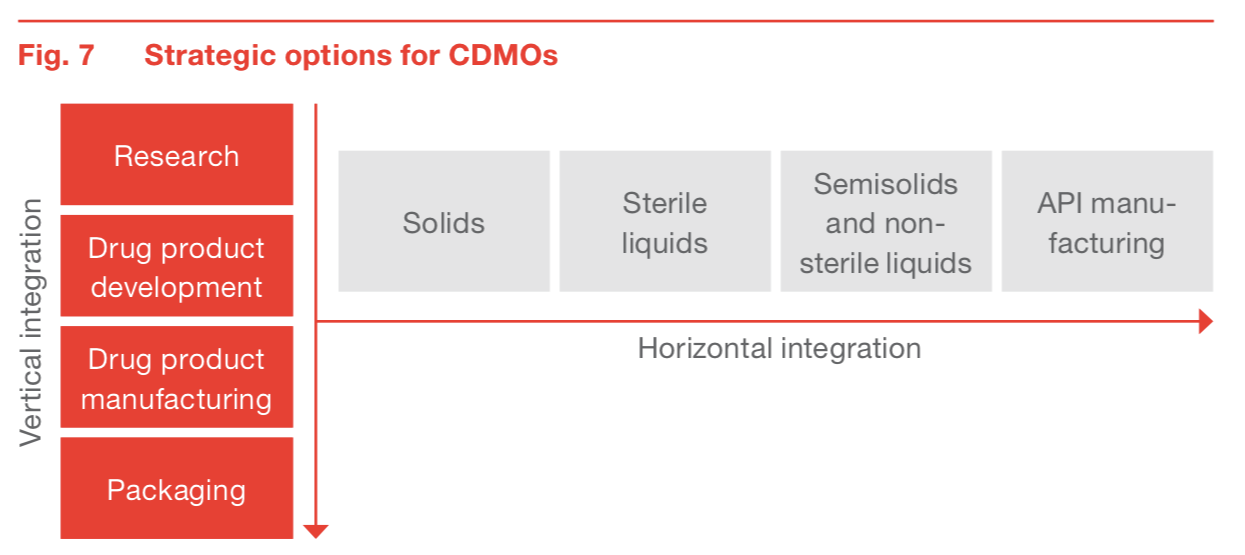Click the red right-pointing arrowhead of horizontal axis
Screen dimensions: 1245x555
1205,321
